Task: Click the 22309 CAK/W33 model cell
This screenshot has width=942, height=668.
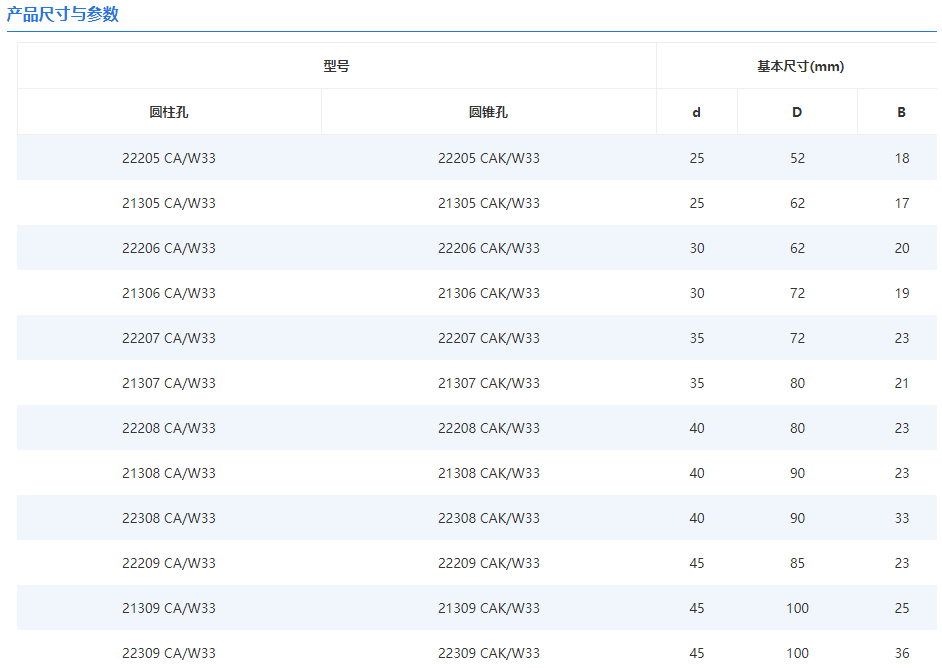Action: tap(488, 653)
